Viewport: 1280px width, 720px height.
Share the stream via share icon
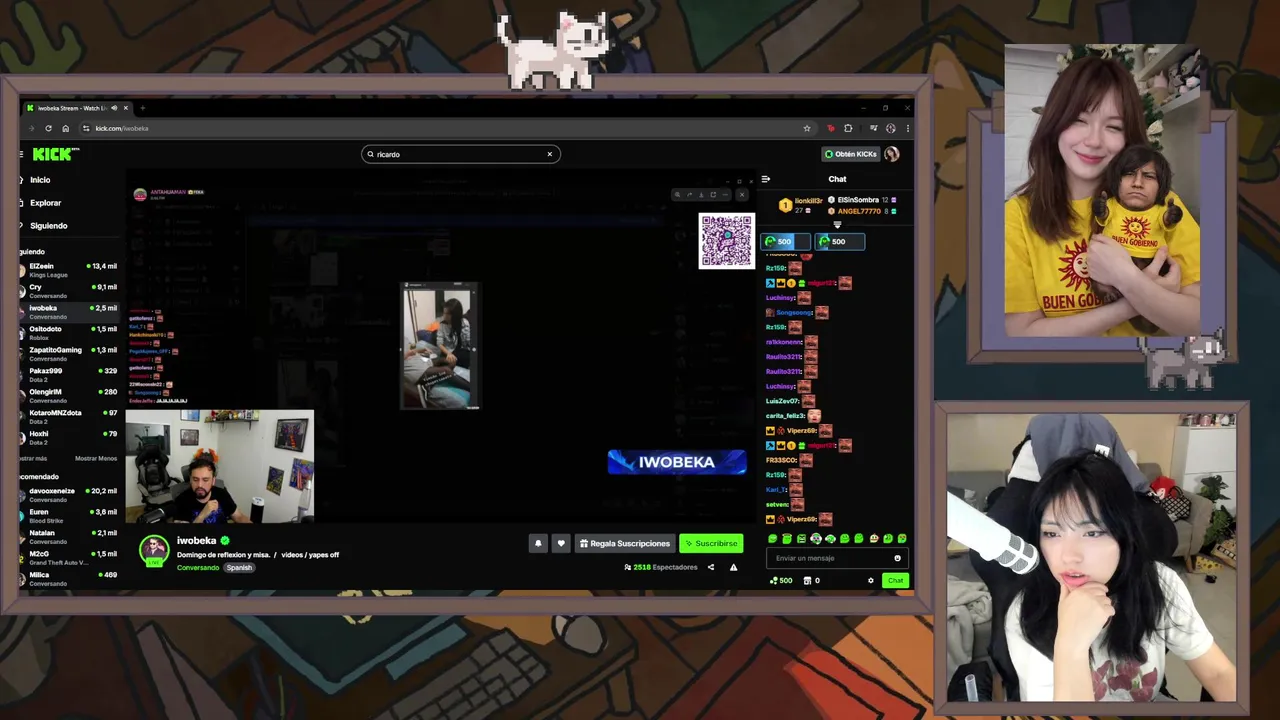point(711,567)
